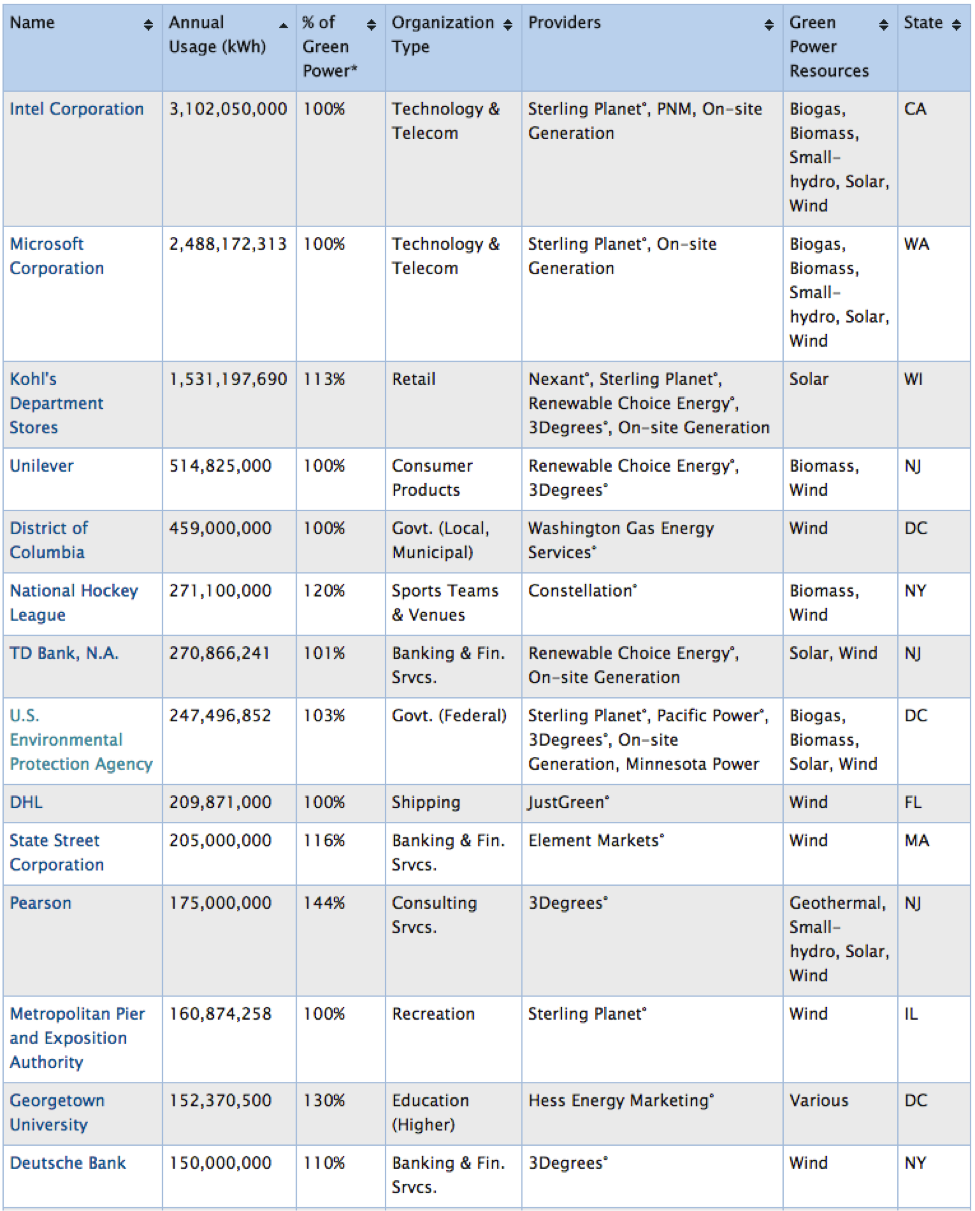Follow the Kohl's Department Stores link
The image size is (975, 1211).
point(57,403)
